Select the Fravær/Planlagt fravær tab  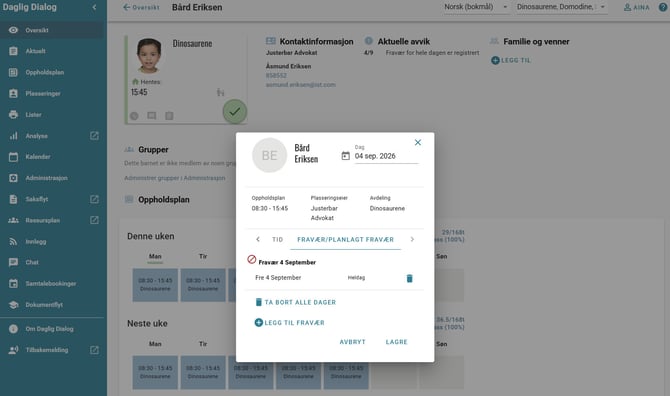click(345, 240)
